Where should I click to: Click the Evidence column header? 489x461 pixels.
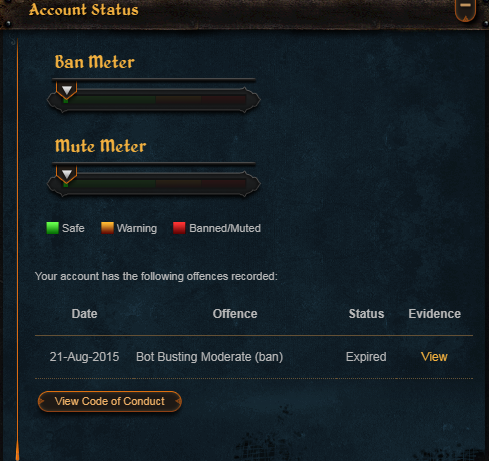(x=435, y=314)
